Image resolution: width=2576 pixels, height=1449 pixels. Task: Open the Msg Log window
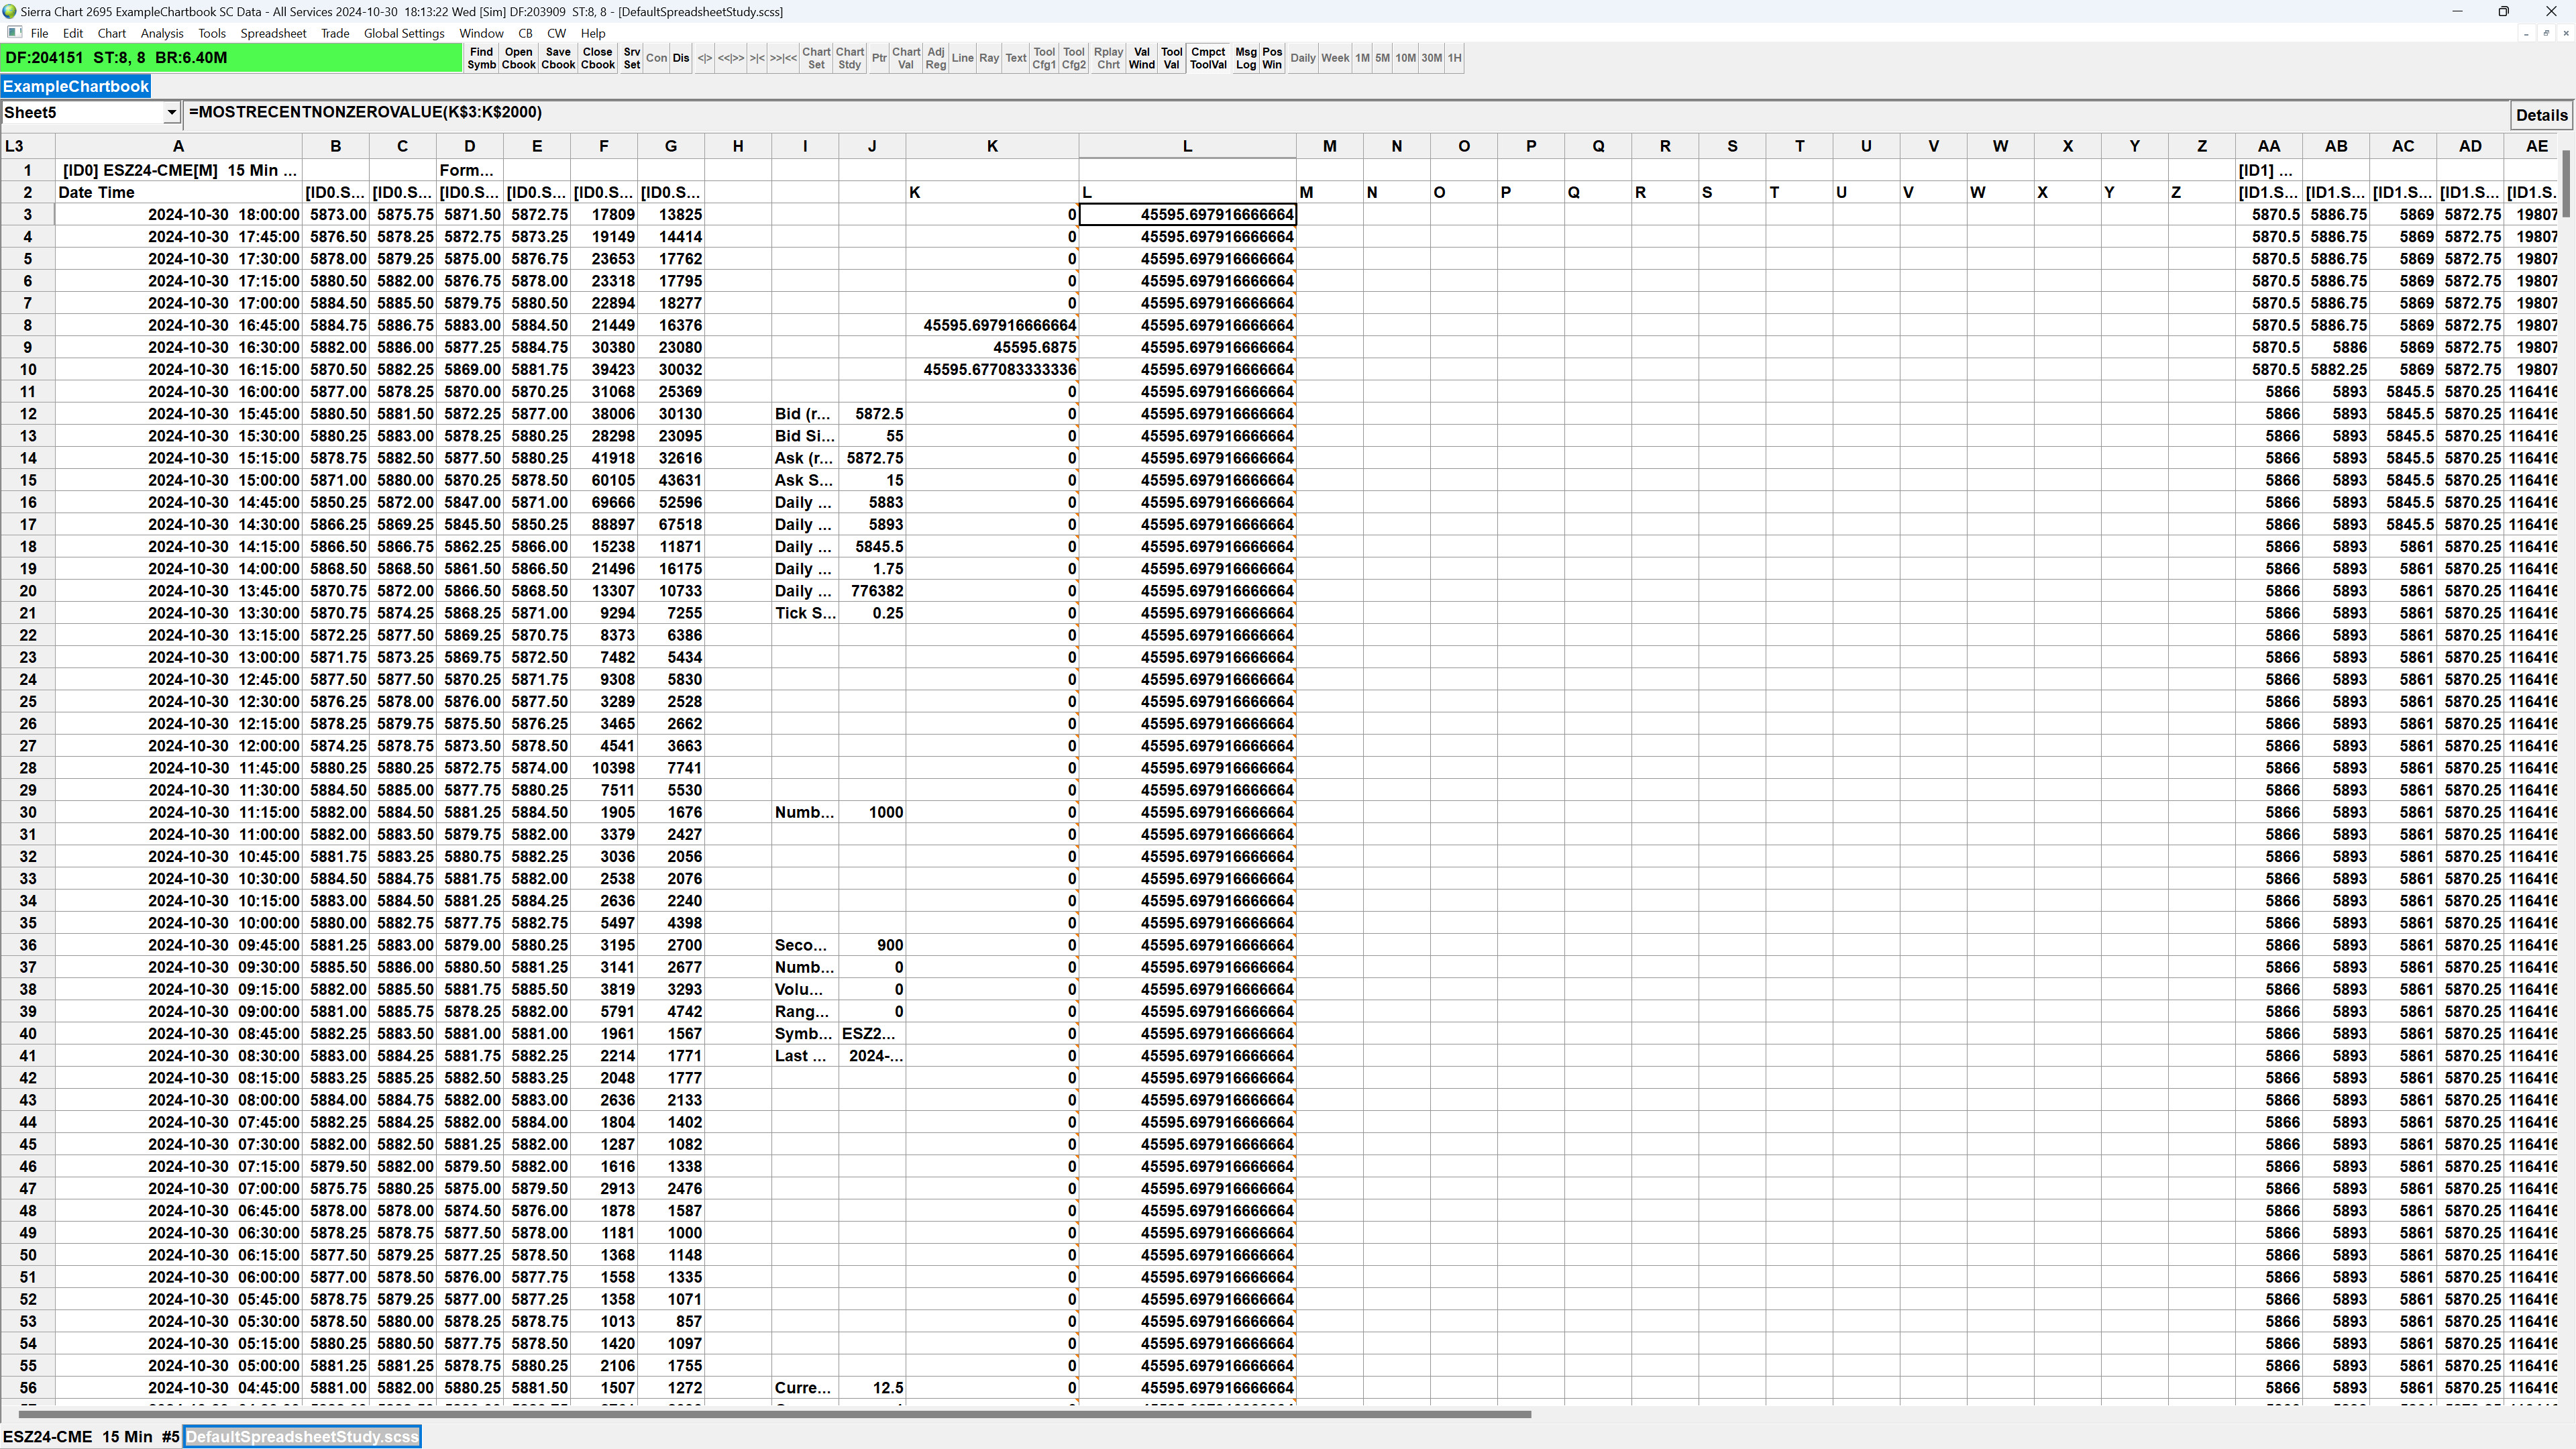click(x=1245, y=58)
